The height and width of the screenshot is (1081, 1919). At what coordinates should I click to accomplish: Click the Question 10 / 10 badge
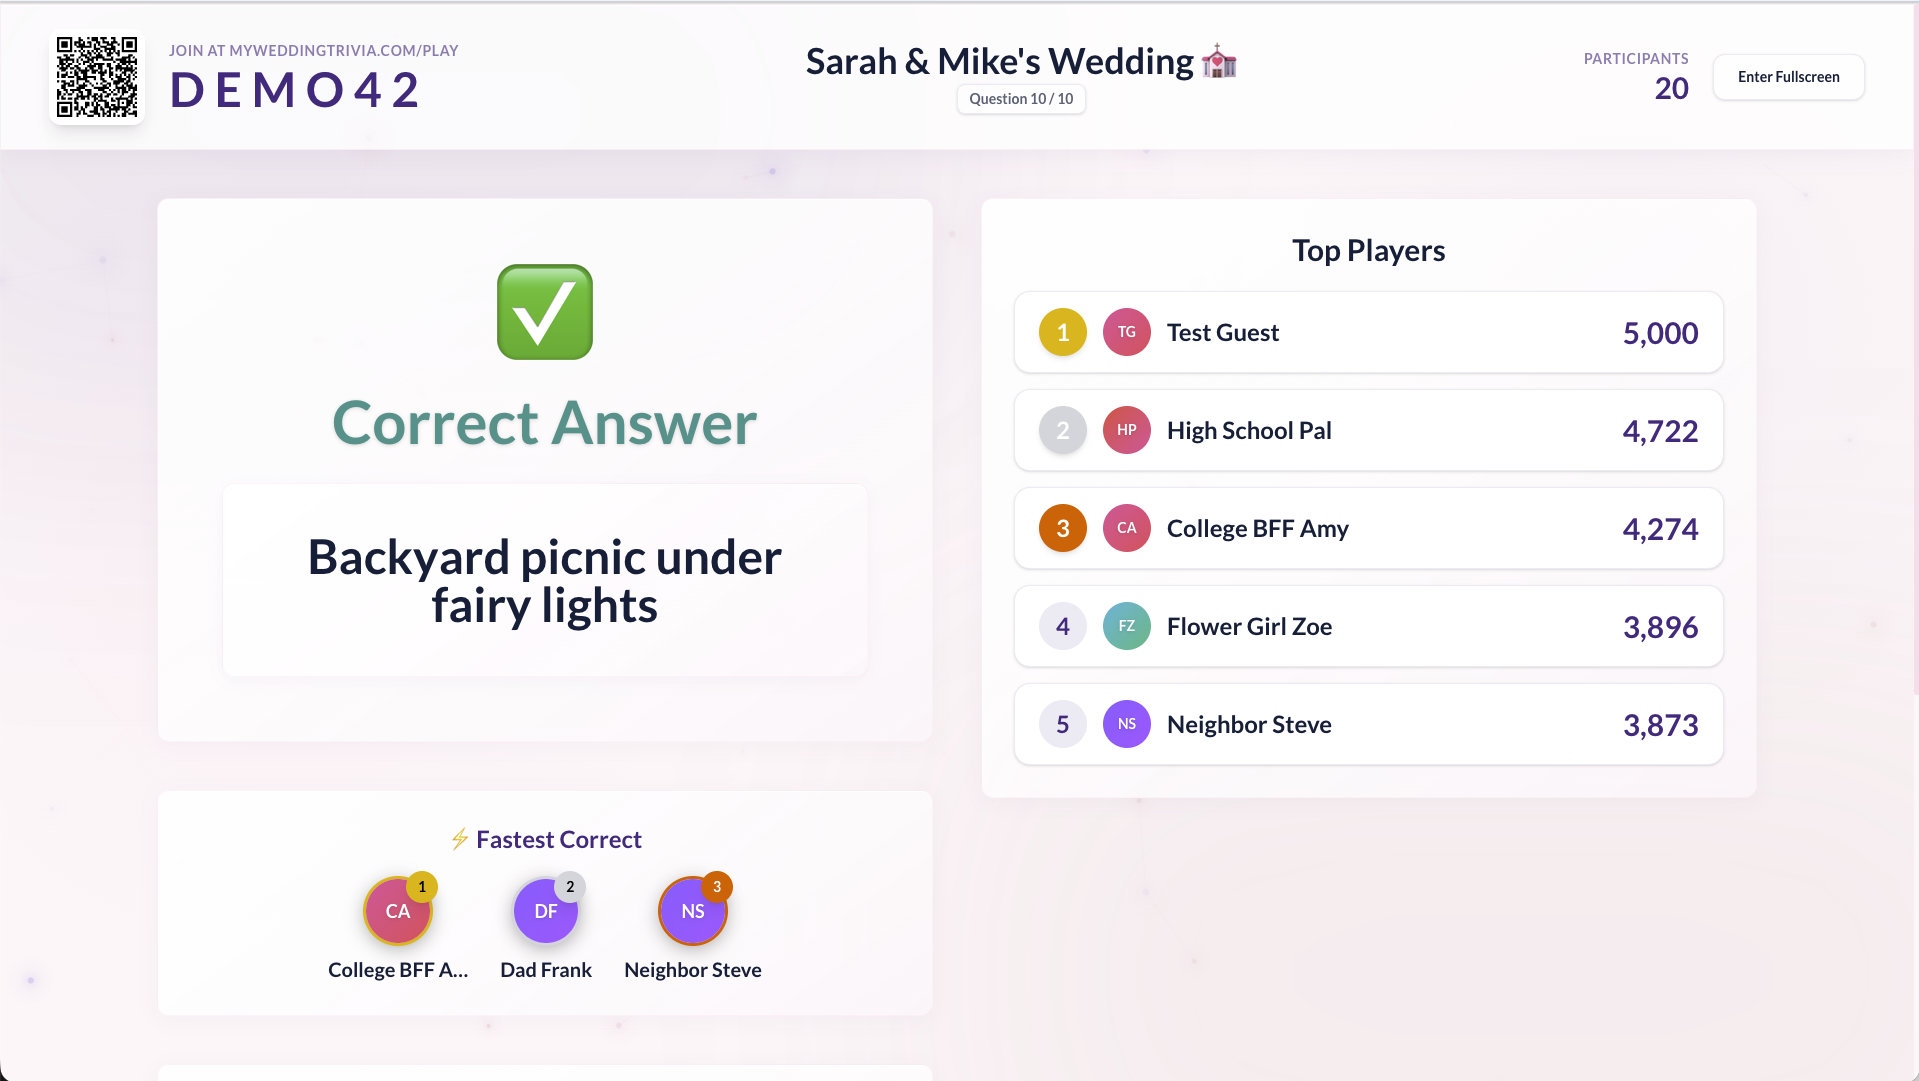1021,99
